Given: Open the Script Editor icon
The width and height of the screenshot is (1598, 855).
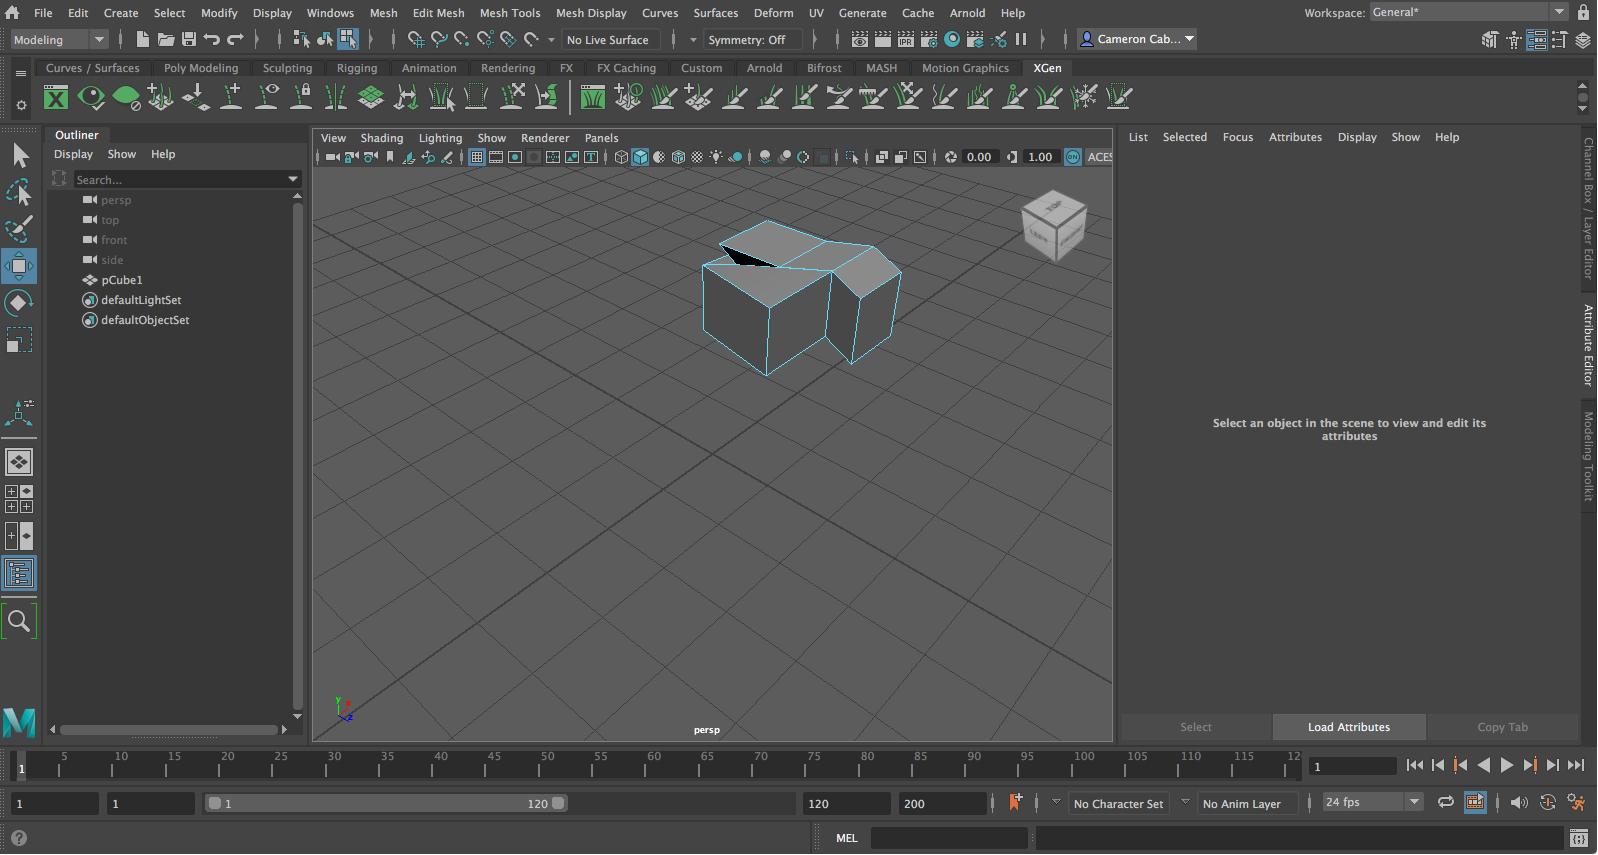Looking at the screenshot, I should point(1579,838).
